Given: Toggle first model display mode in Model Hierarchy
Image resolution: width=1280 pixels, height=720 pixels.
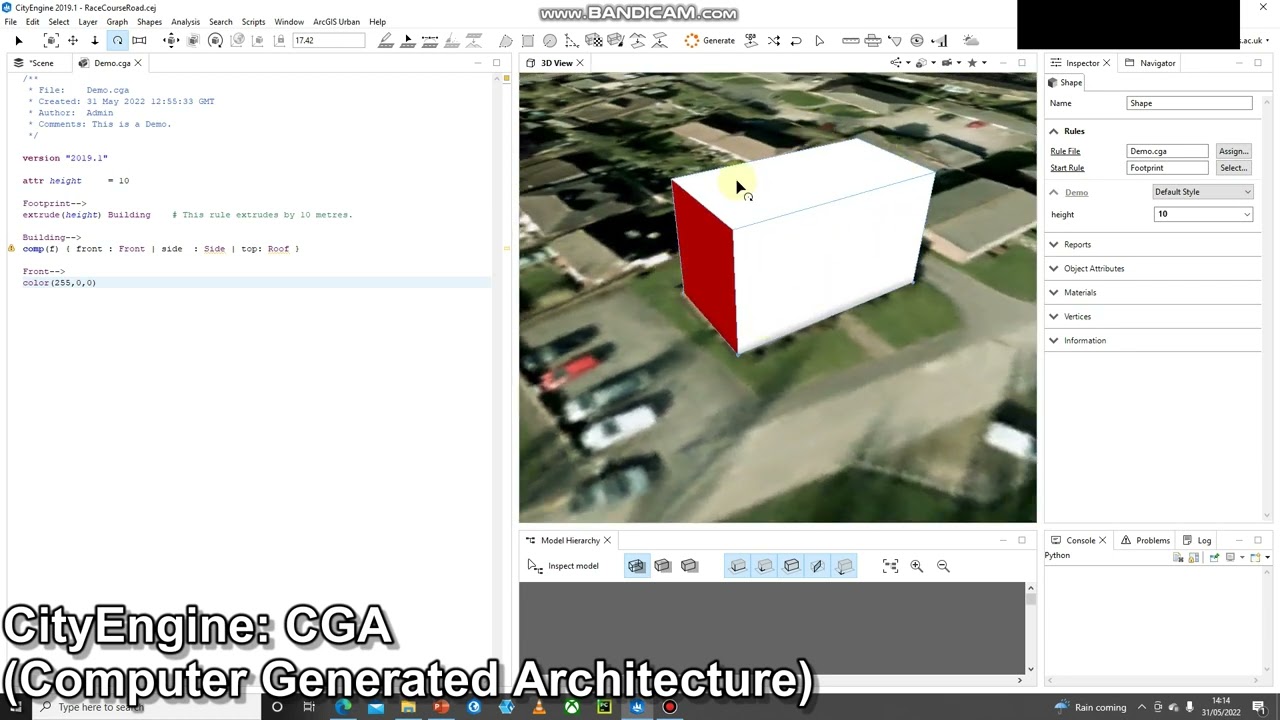Looking at the screenshot, I should point(636,566).
